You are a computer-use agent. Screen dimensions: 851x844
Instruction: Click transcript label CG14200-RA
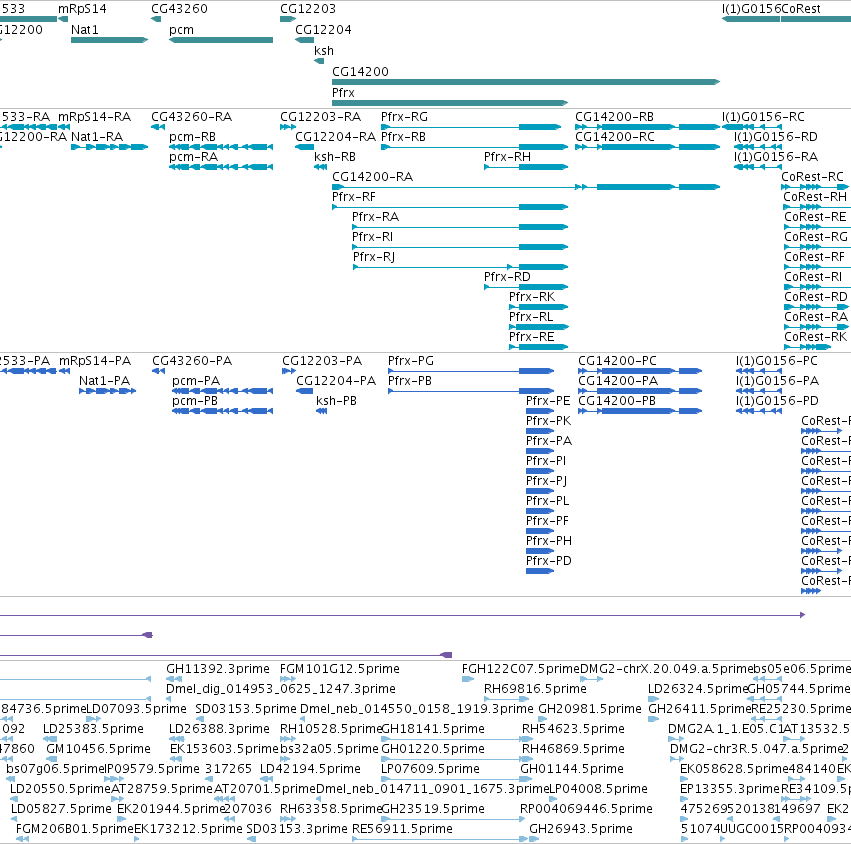(x=373, y=177)
